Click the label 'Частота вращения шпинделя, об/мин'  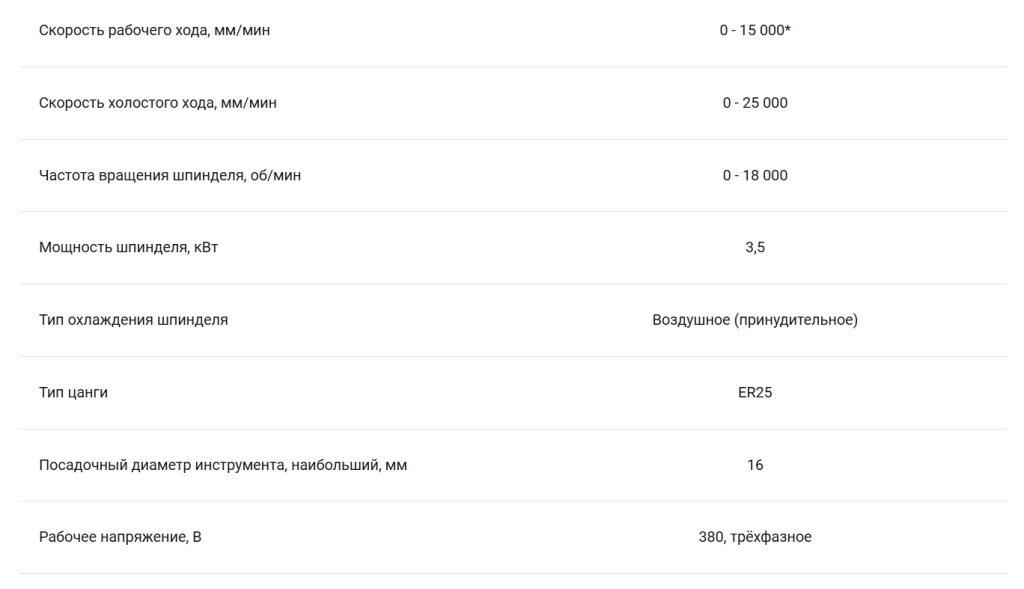coord(170,176)
